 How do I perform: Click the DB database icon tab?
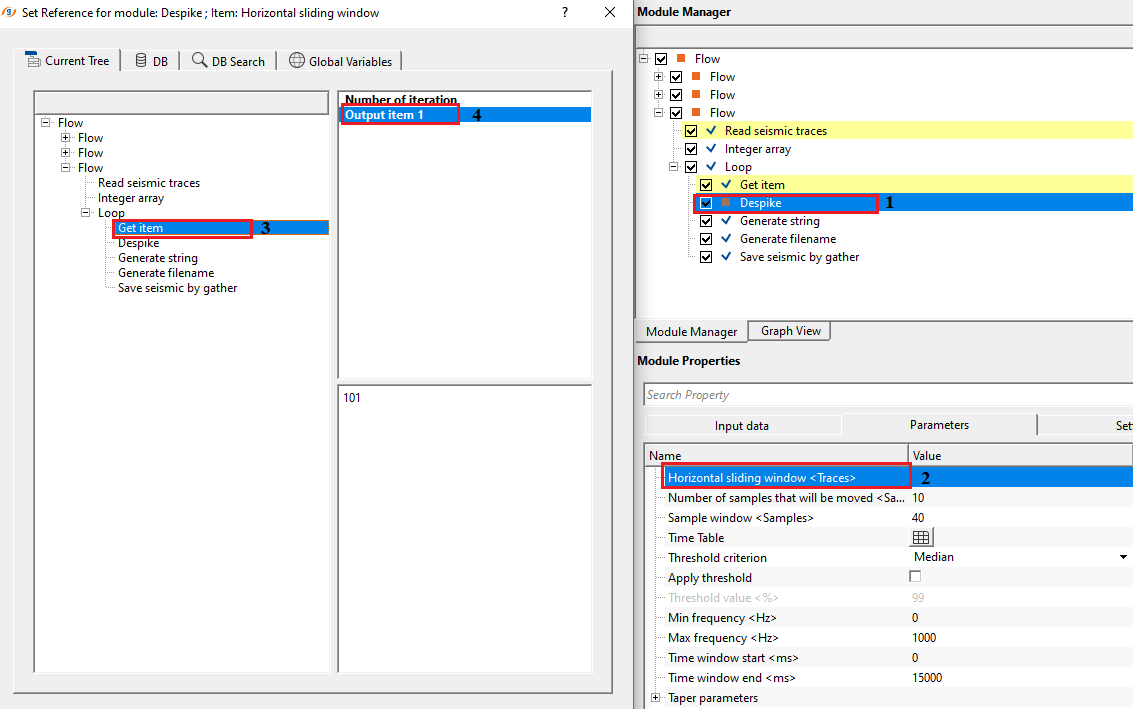click(141, 60)
